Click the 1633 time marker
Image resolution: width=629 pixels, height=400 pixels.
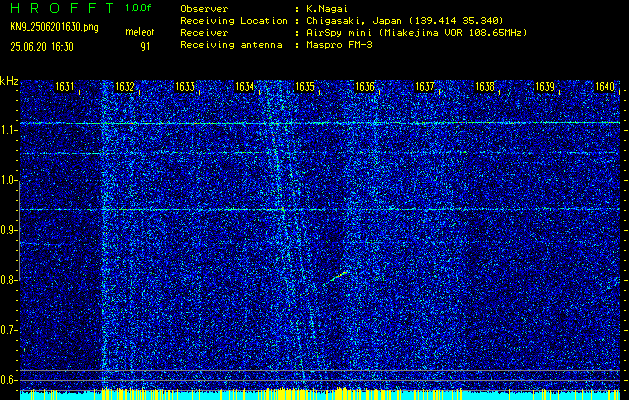click(x=185, y=86)
